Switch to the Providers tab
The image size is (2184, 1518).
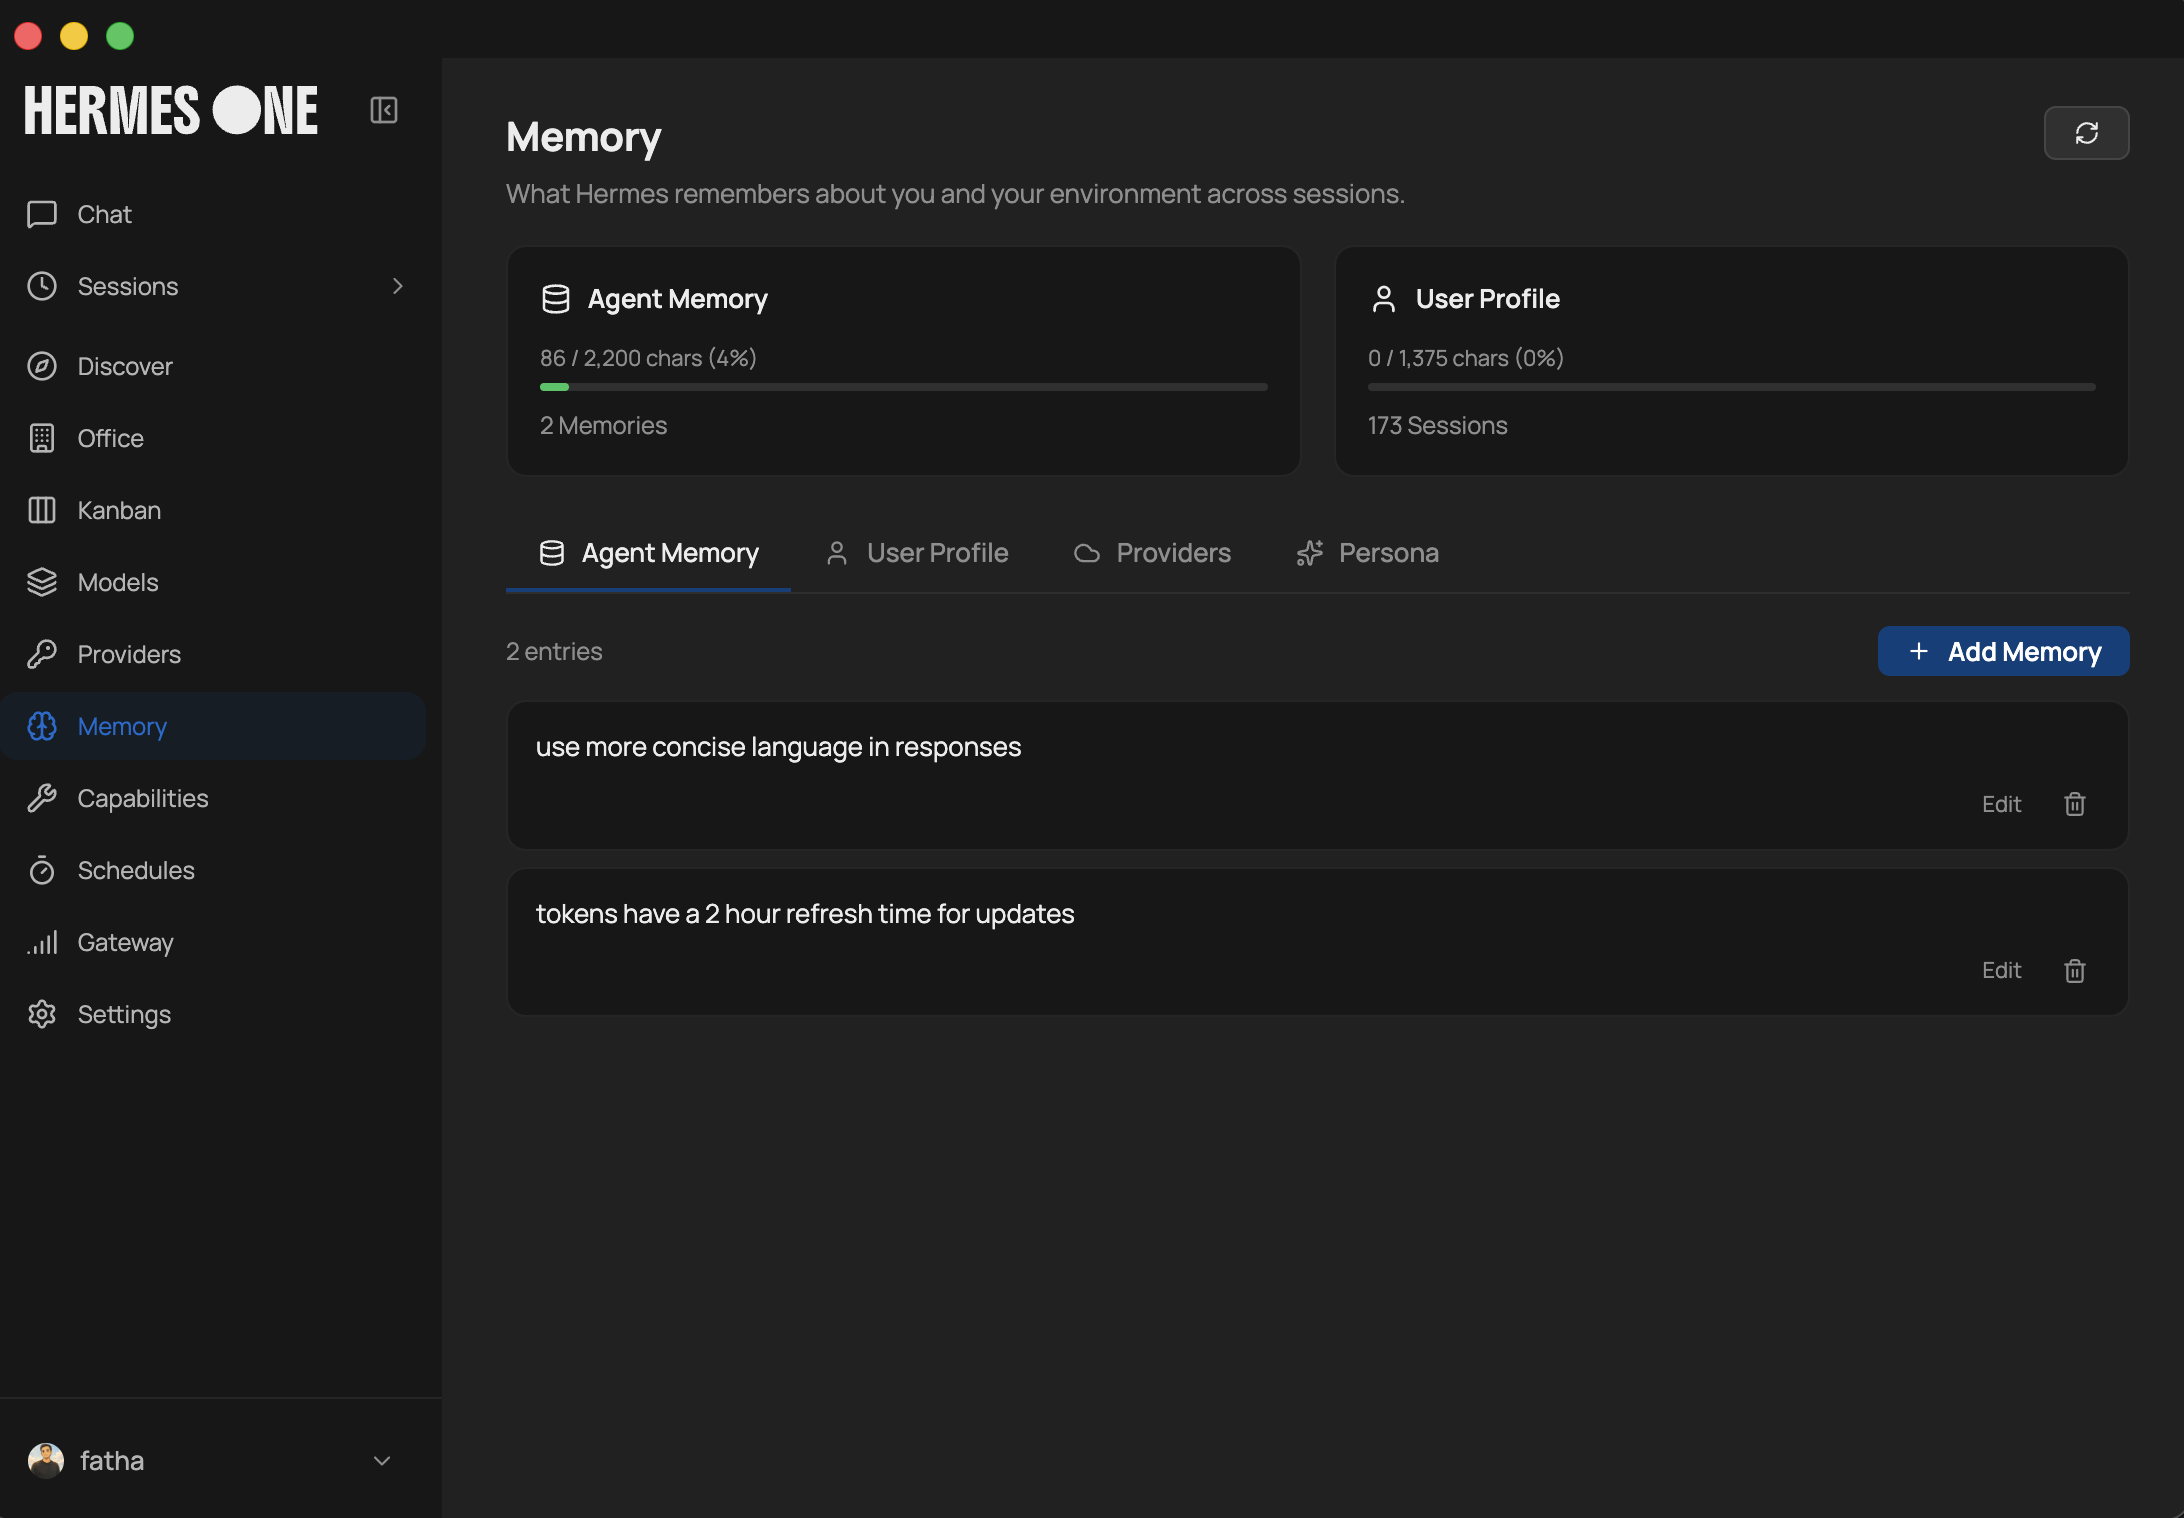coord(1152,553)
